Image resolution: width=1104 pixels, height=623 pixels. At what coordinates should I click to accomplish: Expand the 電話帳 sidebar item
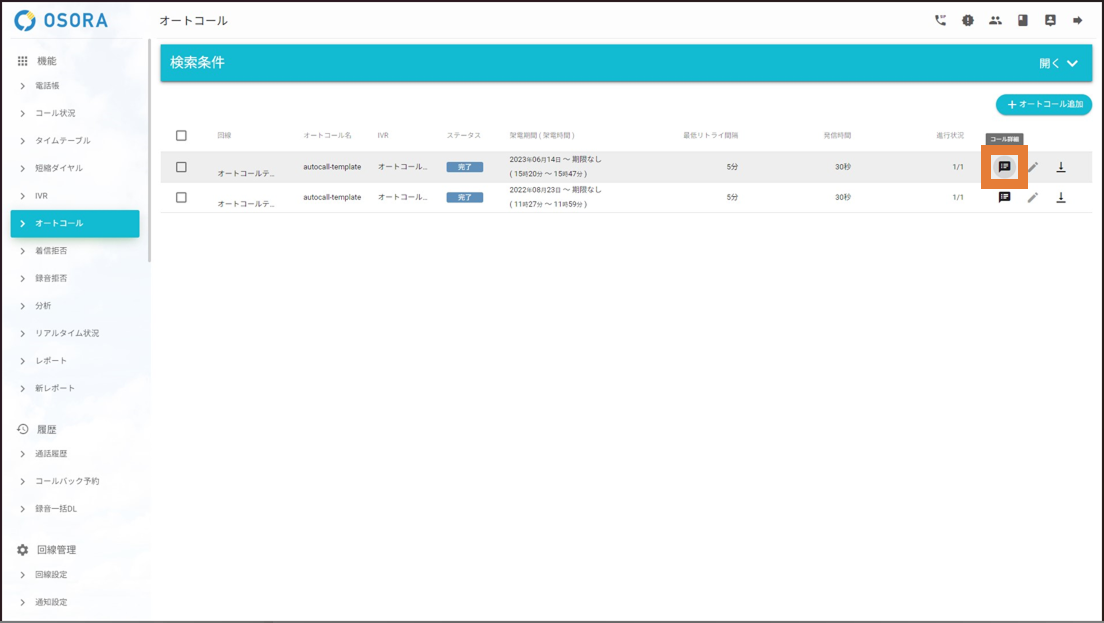[x=47, y=86]
